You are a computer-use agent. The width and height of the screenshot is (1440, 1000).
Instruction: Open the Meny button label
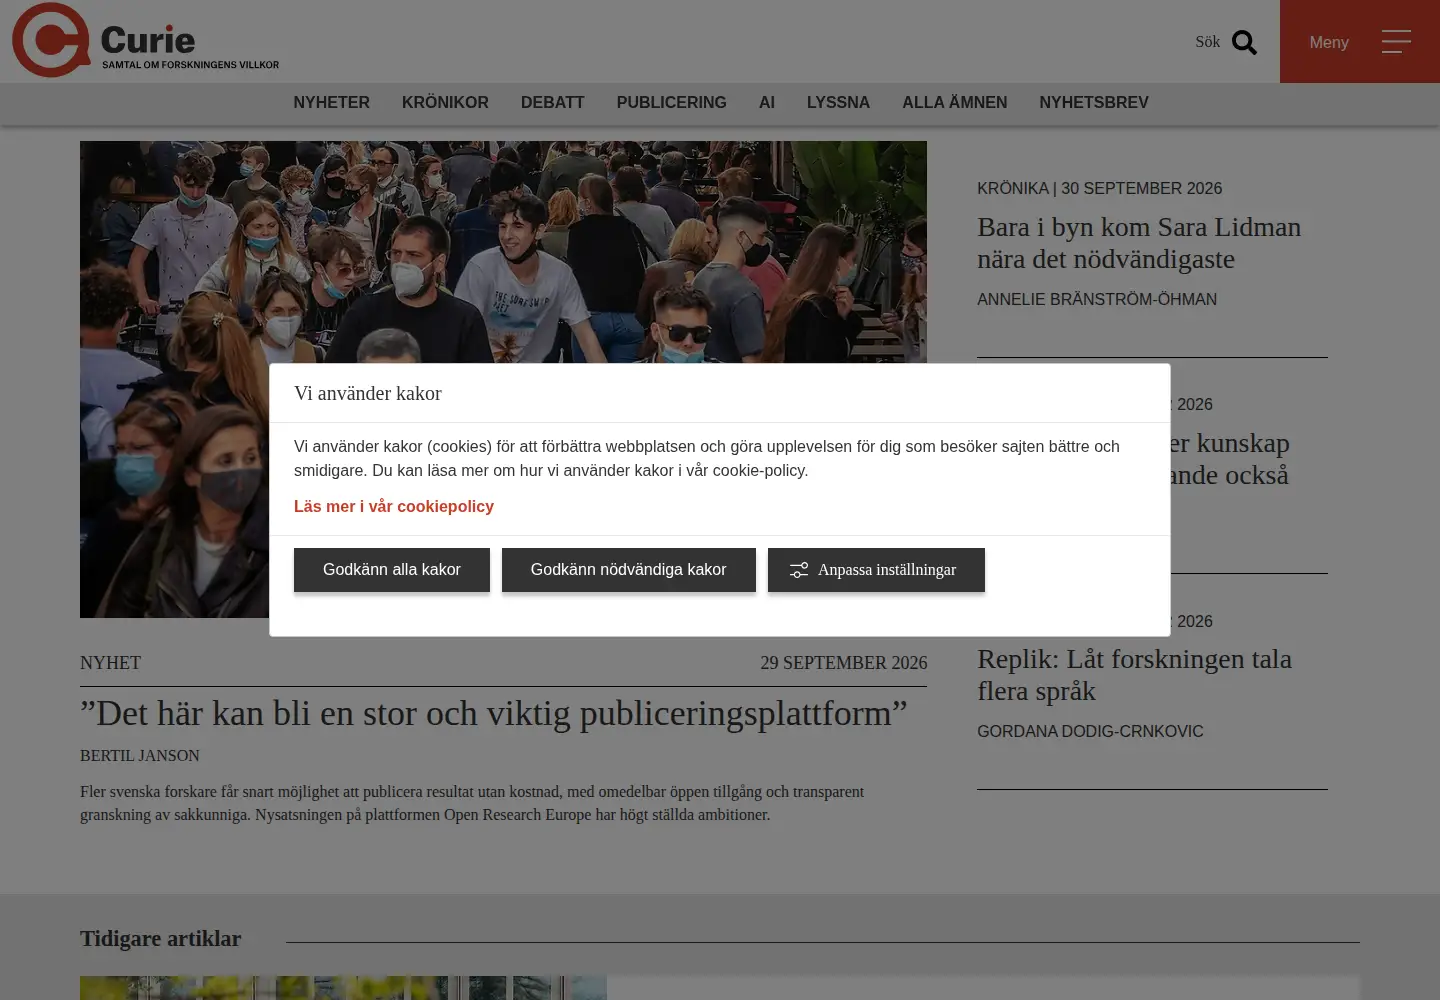coord(1329,42)
